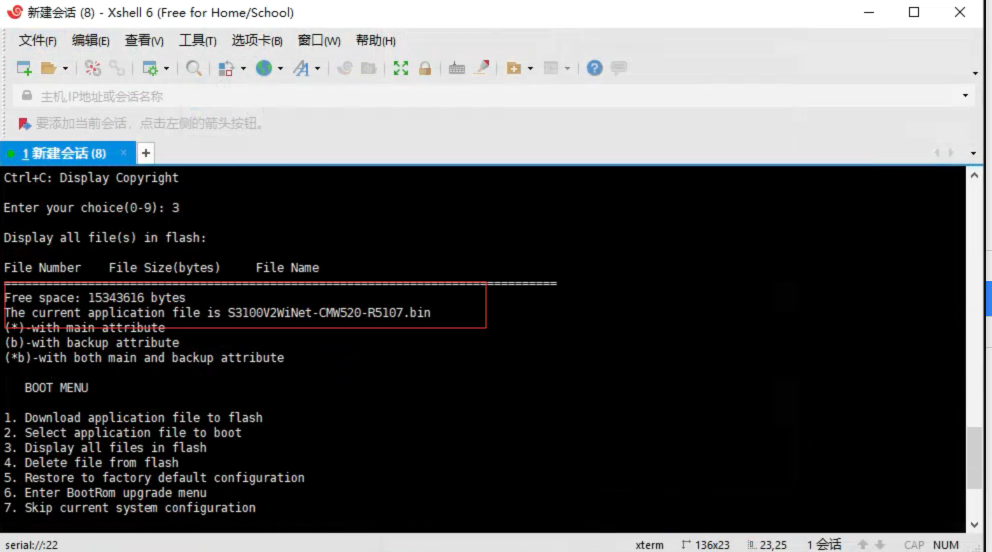Click the Disconnect toolbar icon
The image size is (992, 552).
click(x=92, y=68)
